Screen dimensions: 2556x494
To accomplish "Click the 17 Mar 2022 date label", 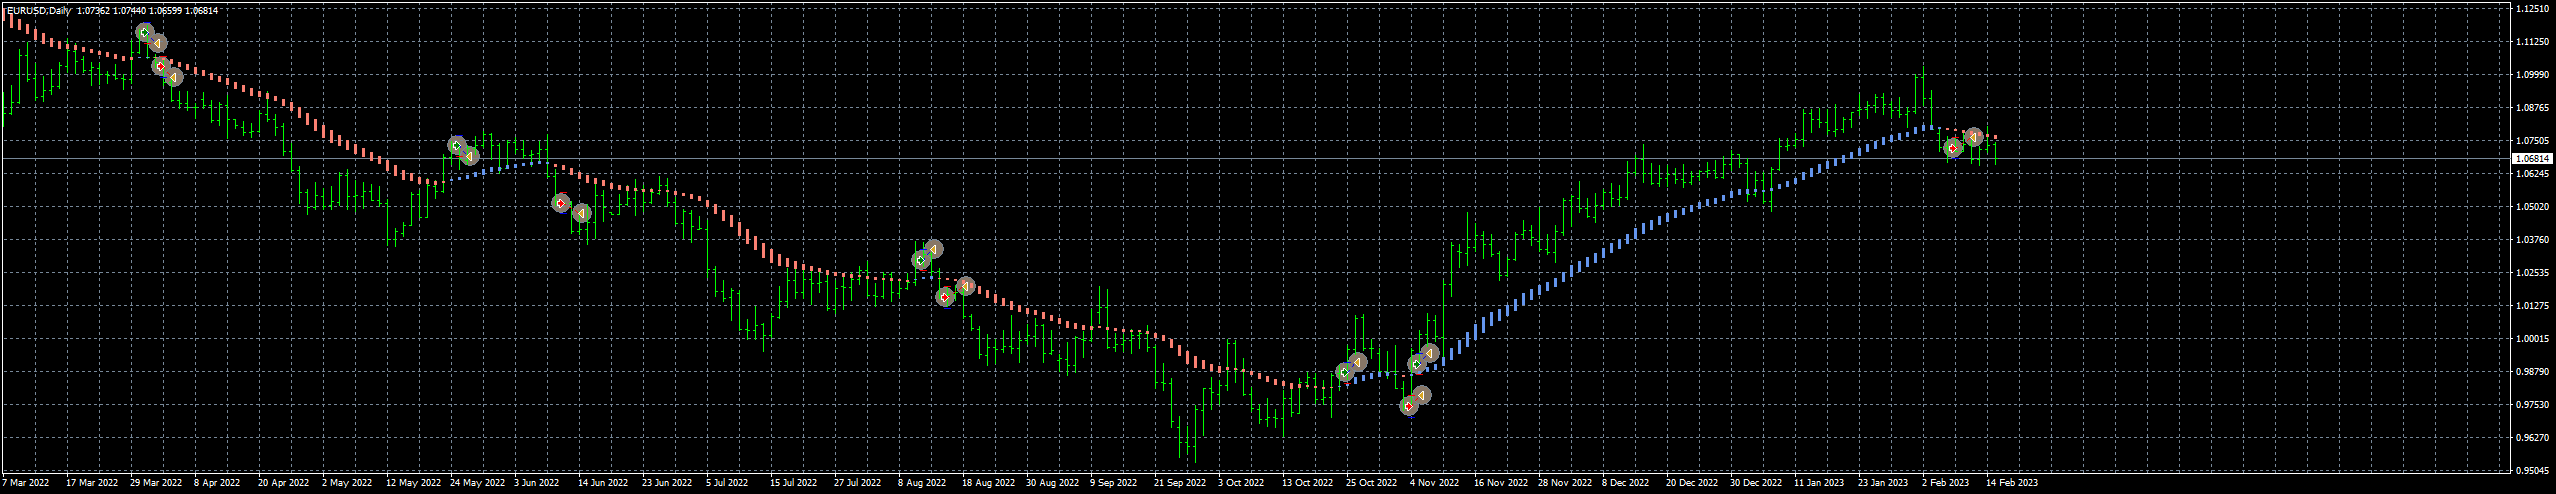I will 92,483.
